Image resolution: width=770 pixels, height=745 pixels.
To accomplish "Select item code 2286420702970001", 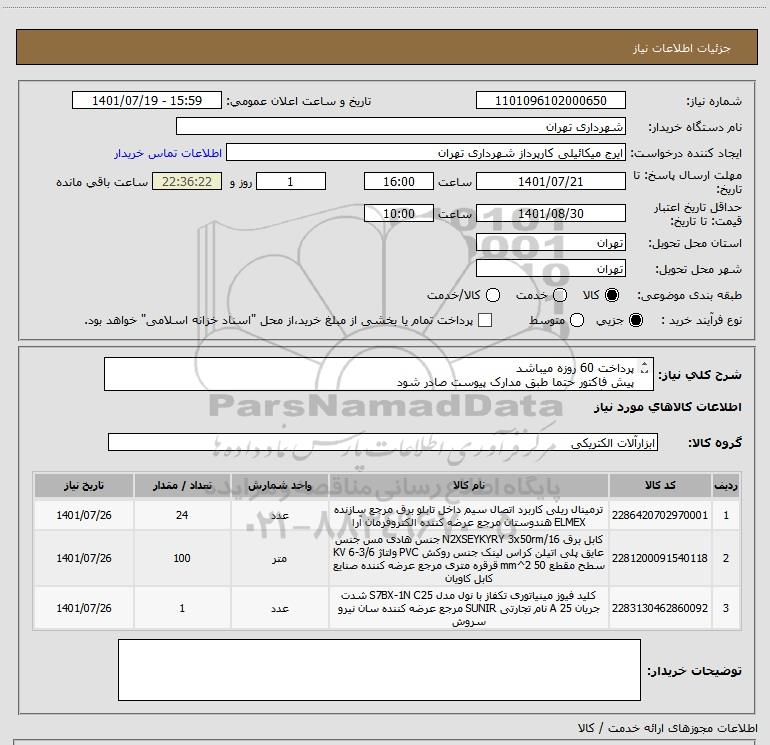I will [x=660, y=515].
